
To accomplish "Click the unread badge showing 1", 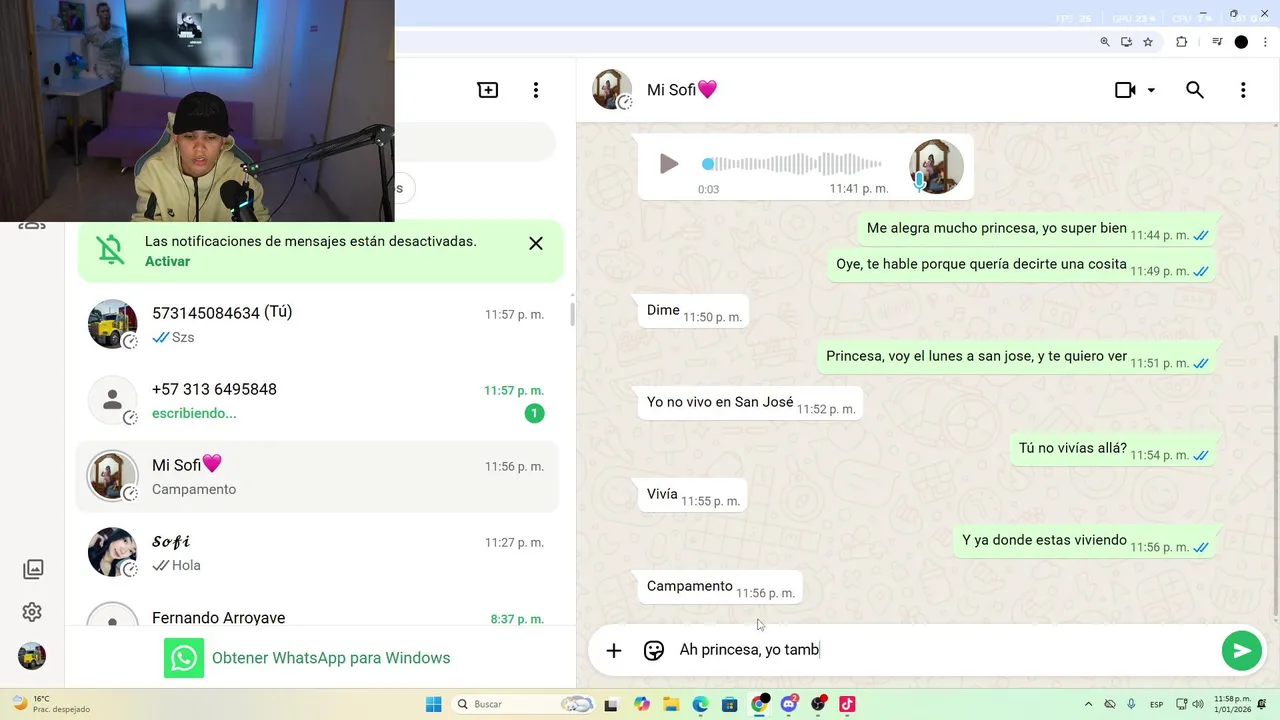I will pos(535,413).
